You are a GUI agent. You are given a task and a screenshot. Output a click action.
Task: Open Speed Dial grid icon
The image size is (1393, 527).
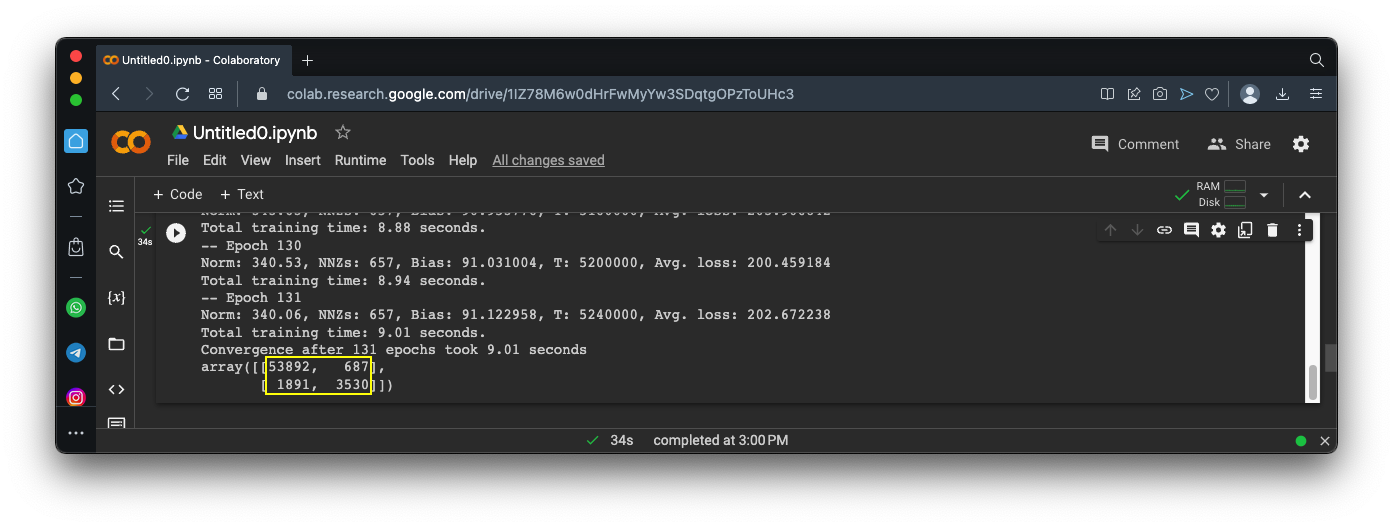(215, 94)
